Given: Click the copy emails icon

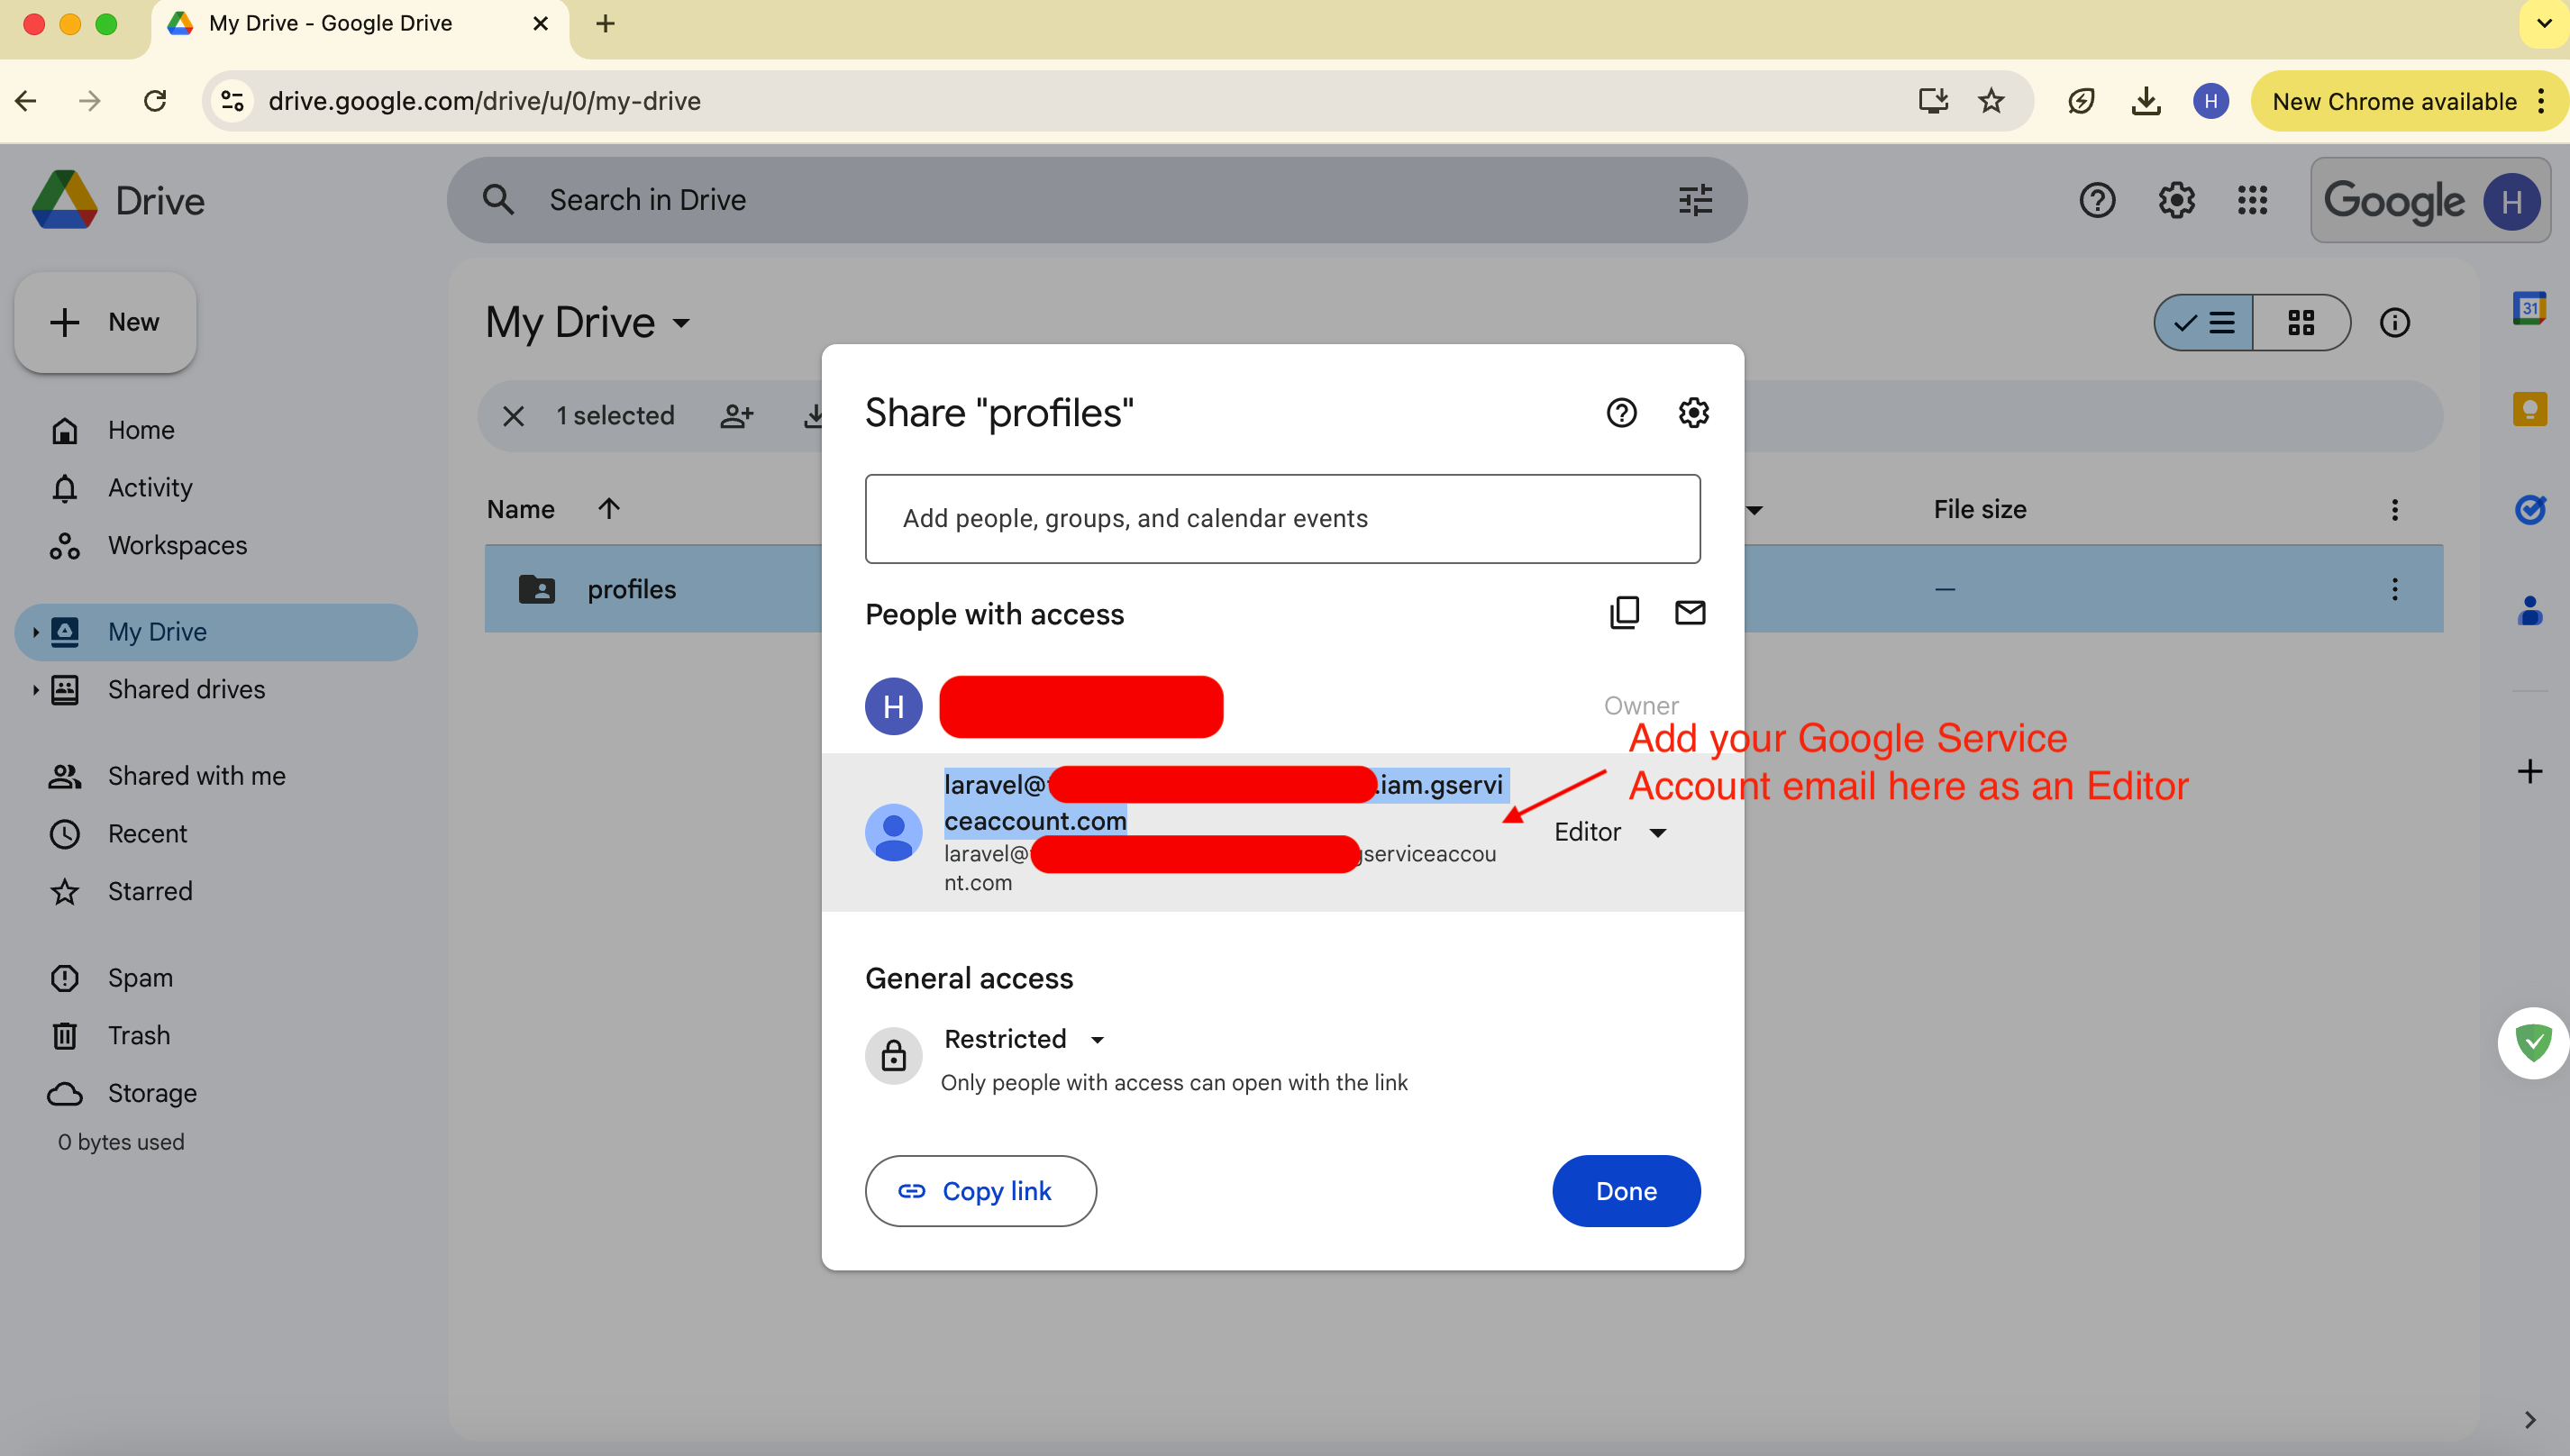Looking at the screenshot, I should [1624, 612].
